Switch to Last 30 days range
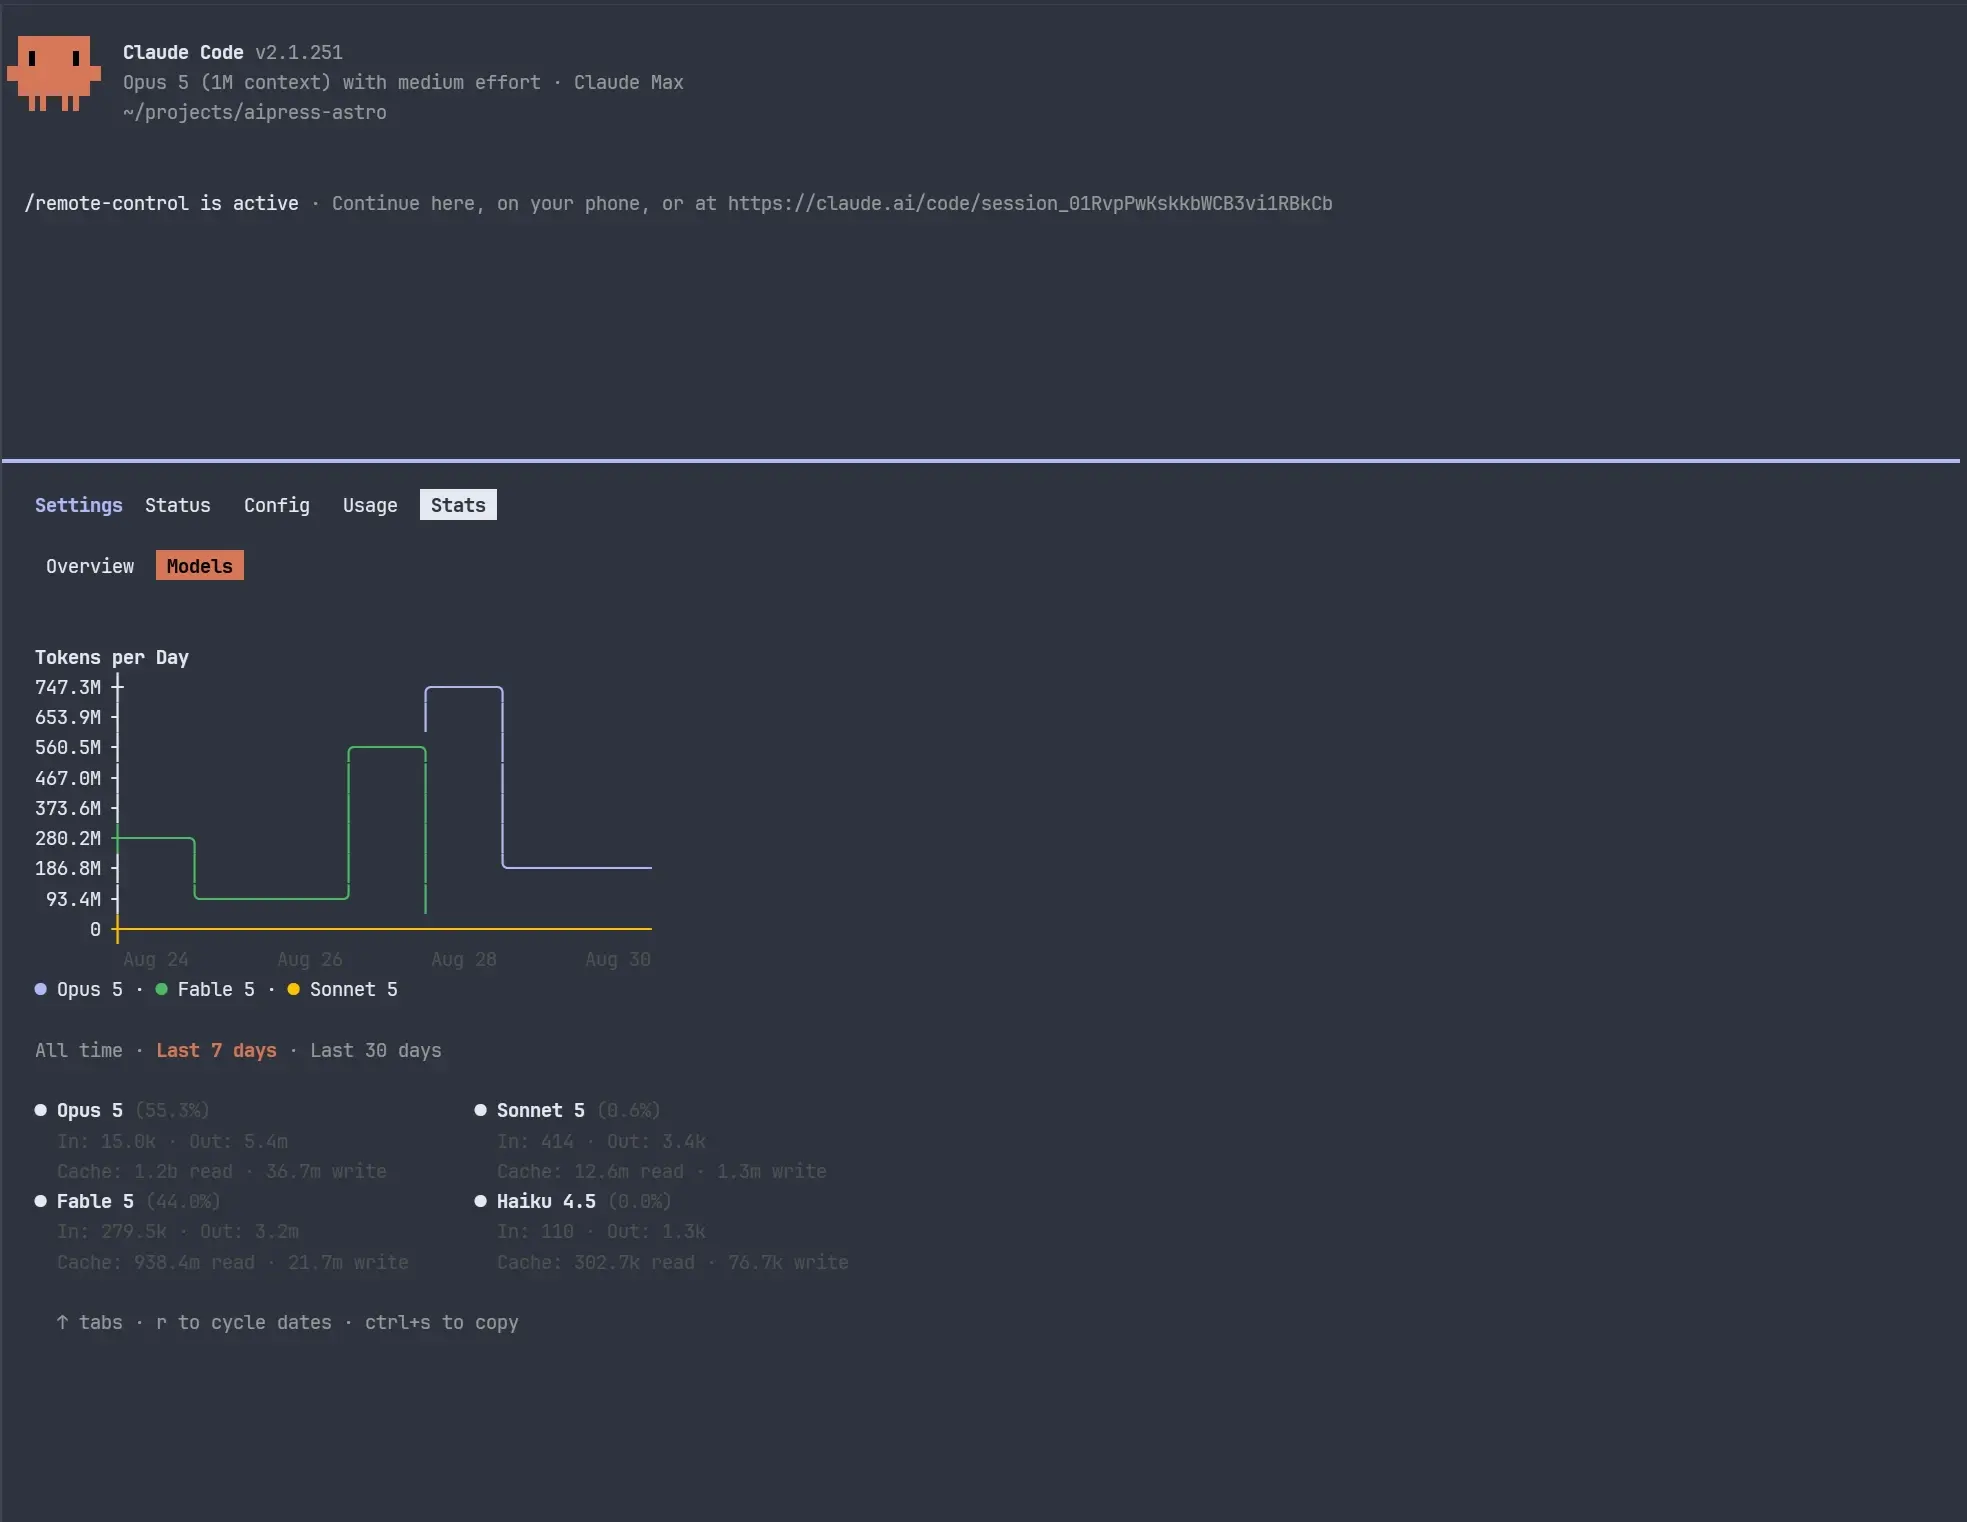 [376, 1050]
